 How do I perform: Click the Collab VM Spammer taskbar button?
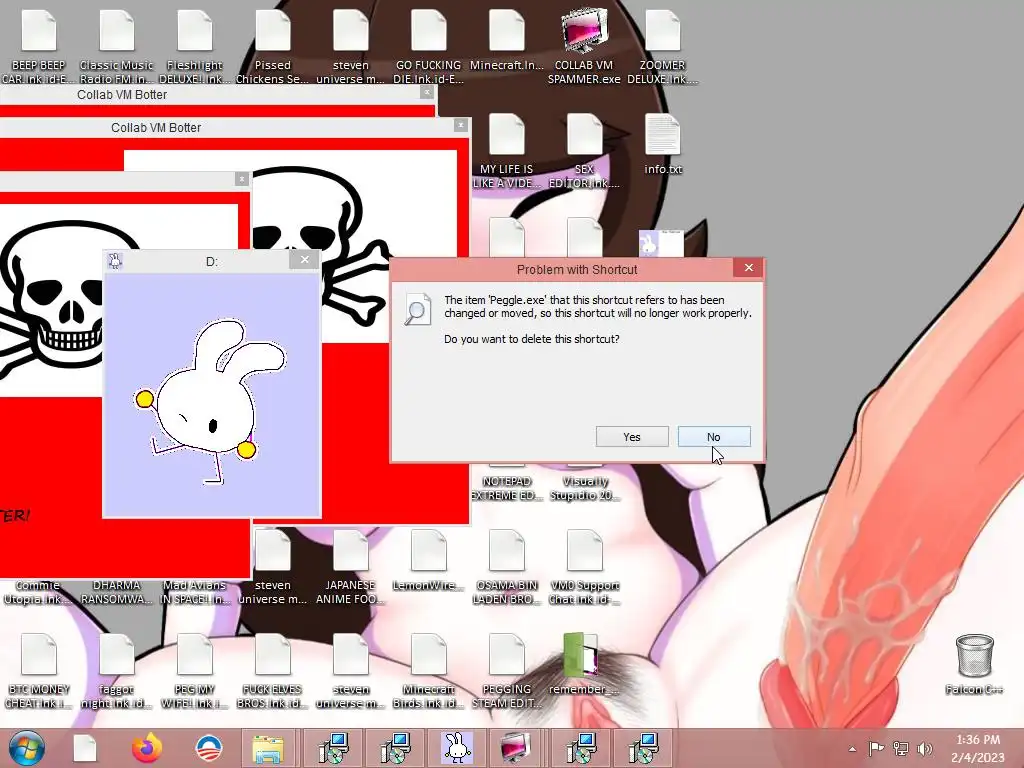tap(516, 748)
